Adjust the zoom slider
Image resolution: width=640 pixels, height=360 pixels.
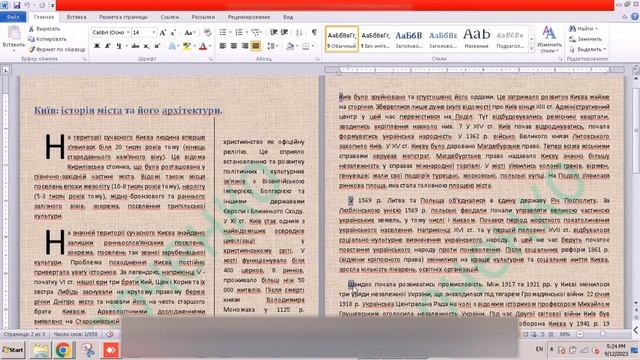pos(602,334)
